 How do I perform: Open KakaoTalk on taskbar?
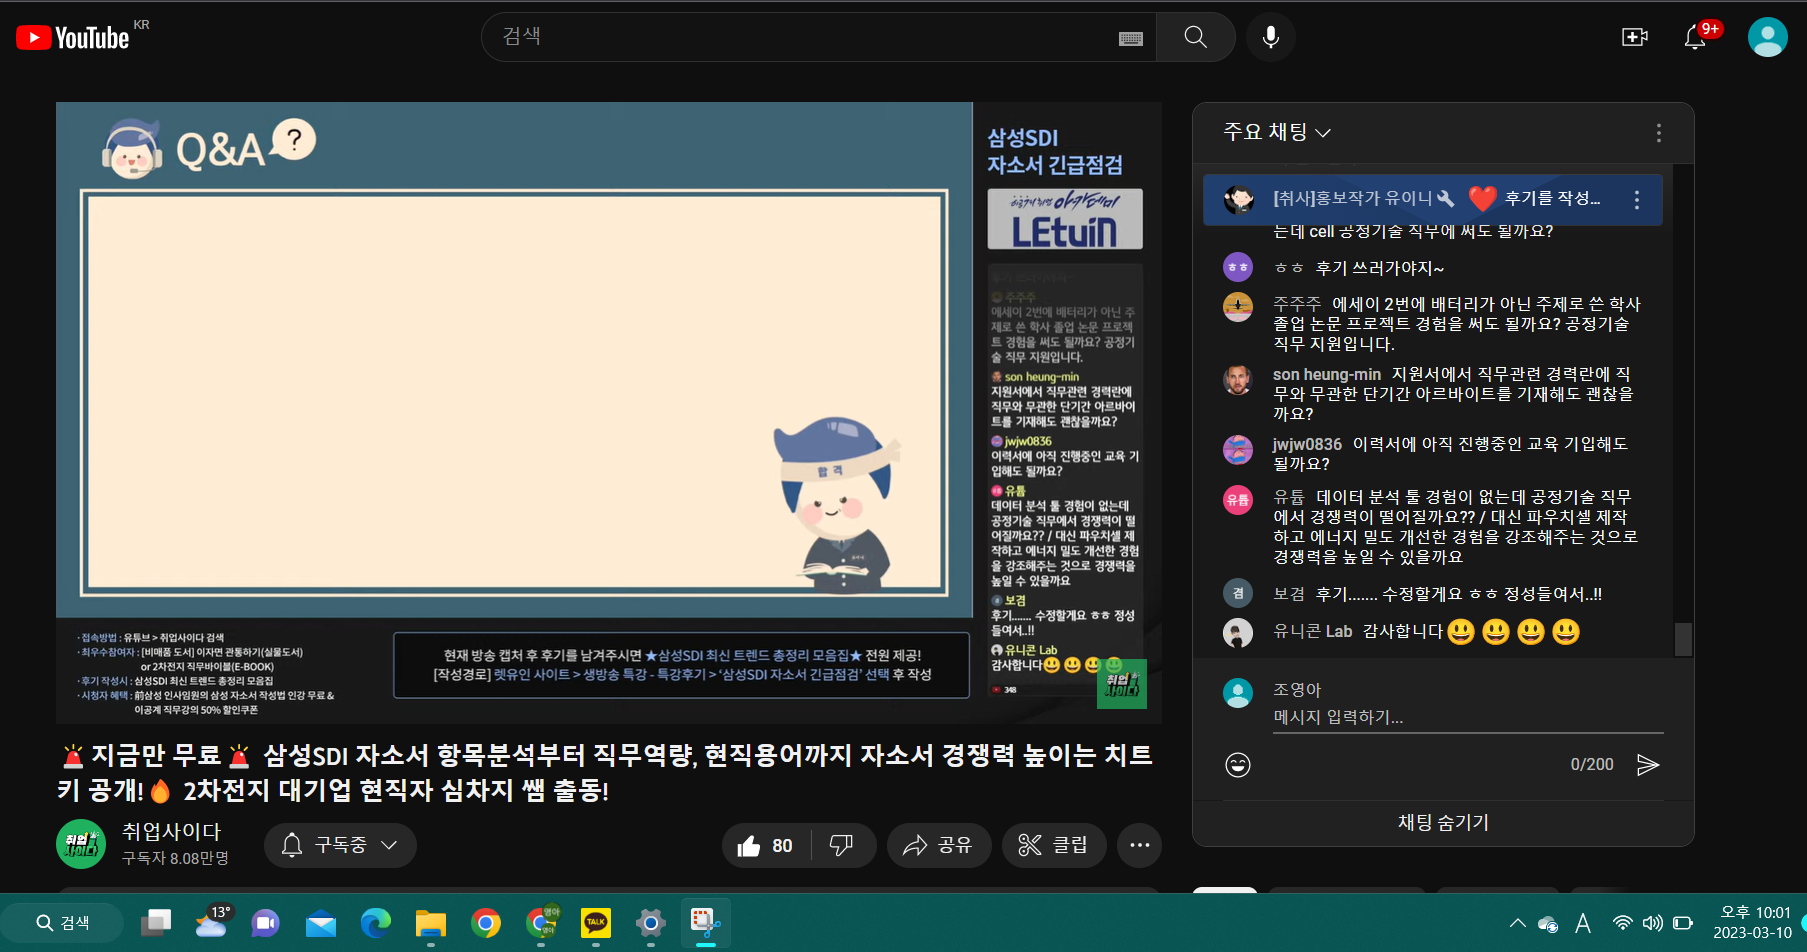point(596,923)
